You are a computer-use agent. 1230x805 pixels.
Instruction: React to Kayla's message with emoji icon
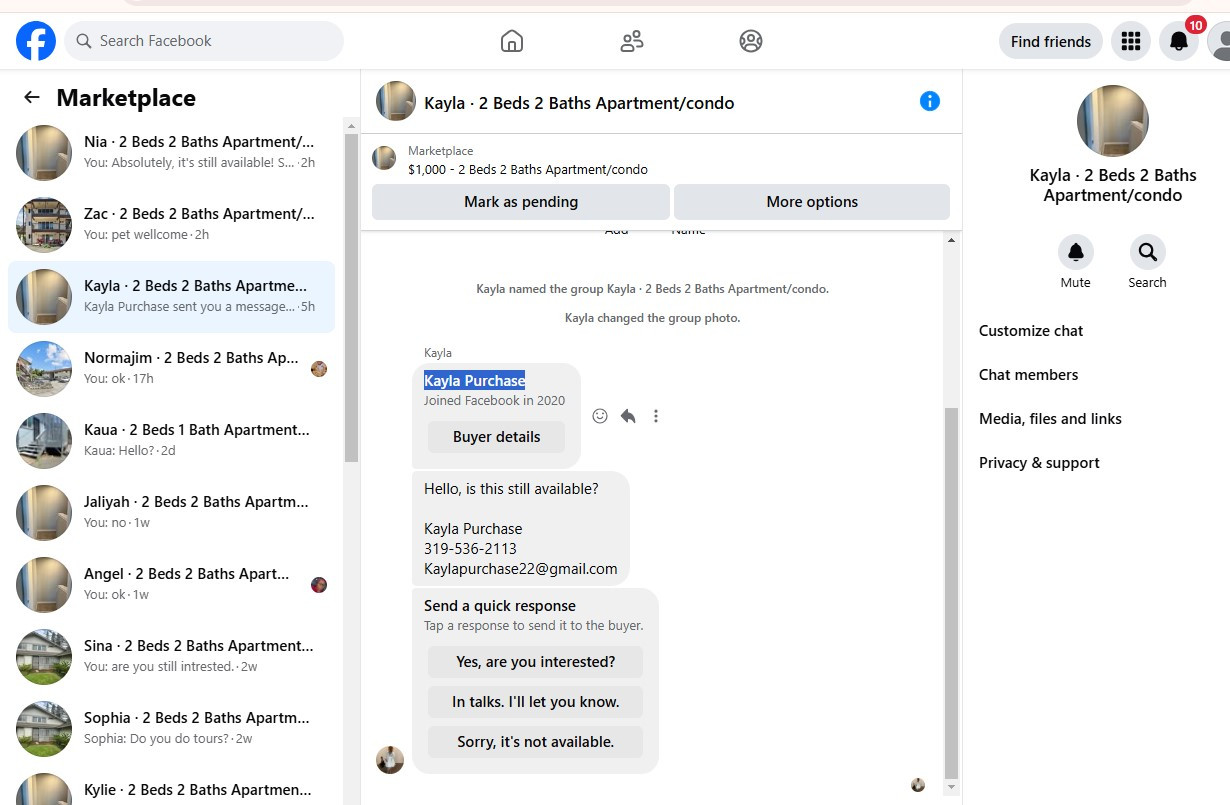click(x=600, y=416)
